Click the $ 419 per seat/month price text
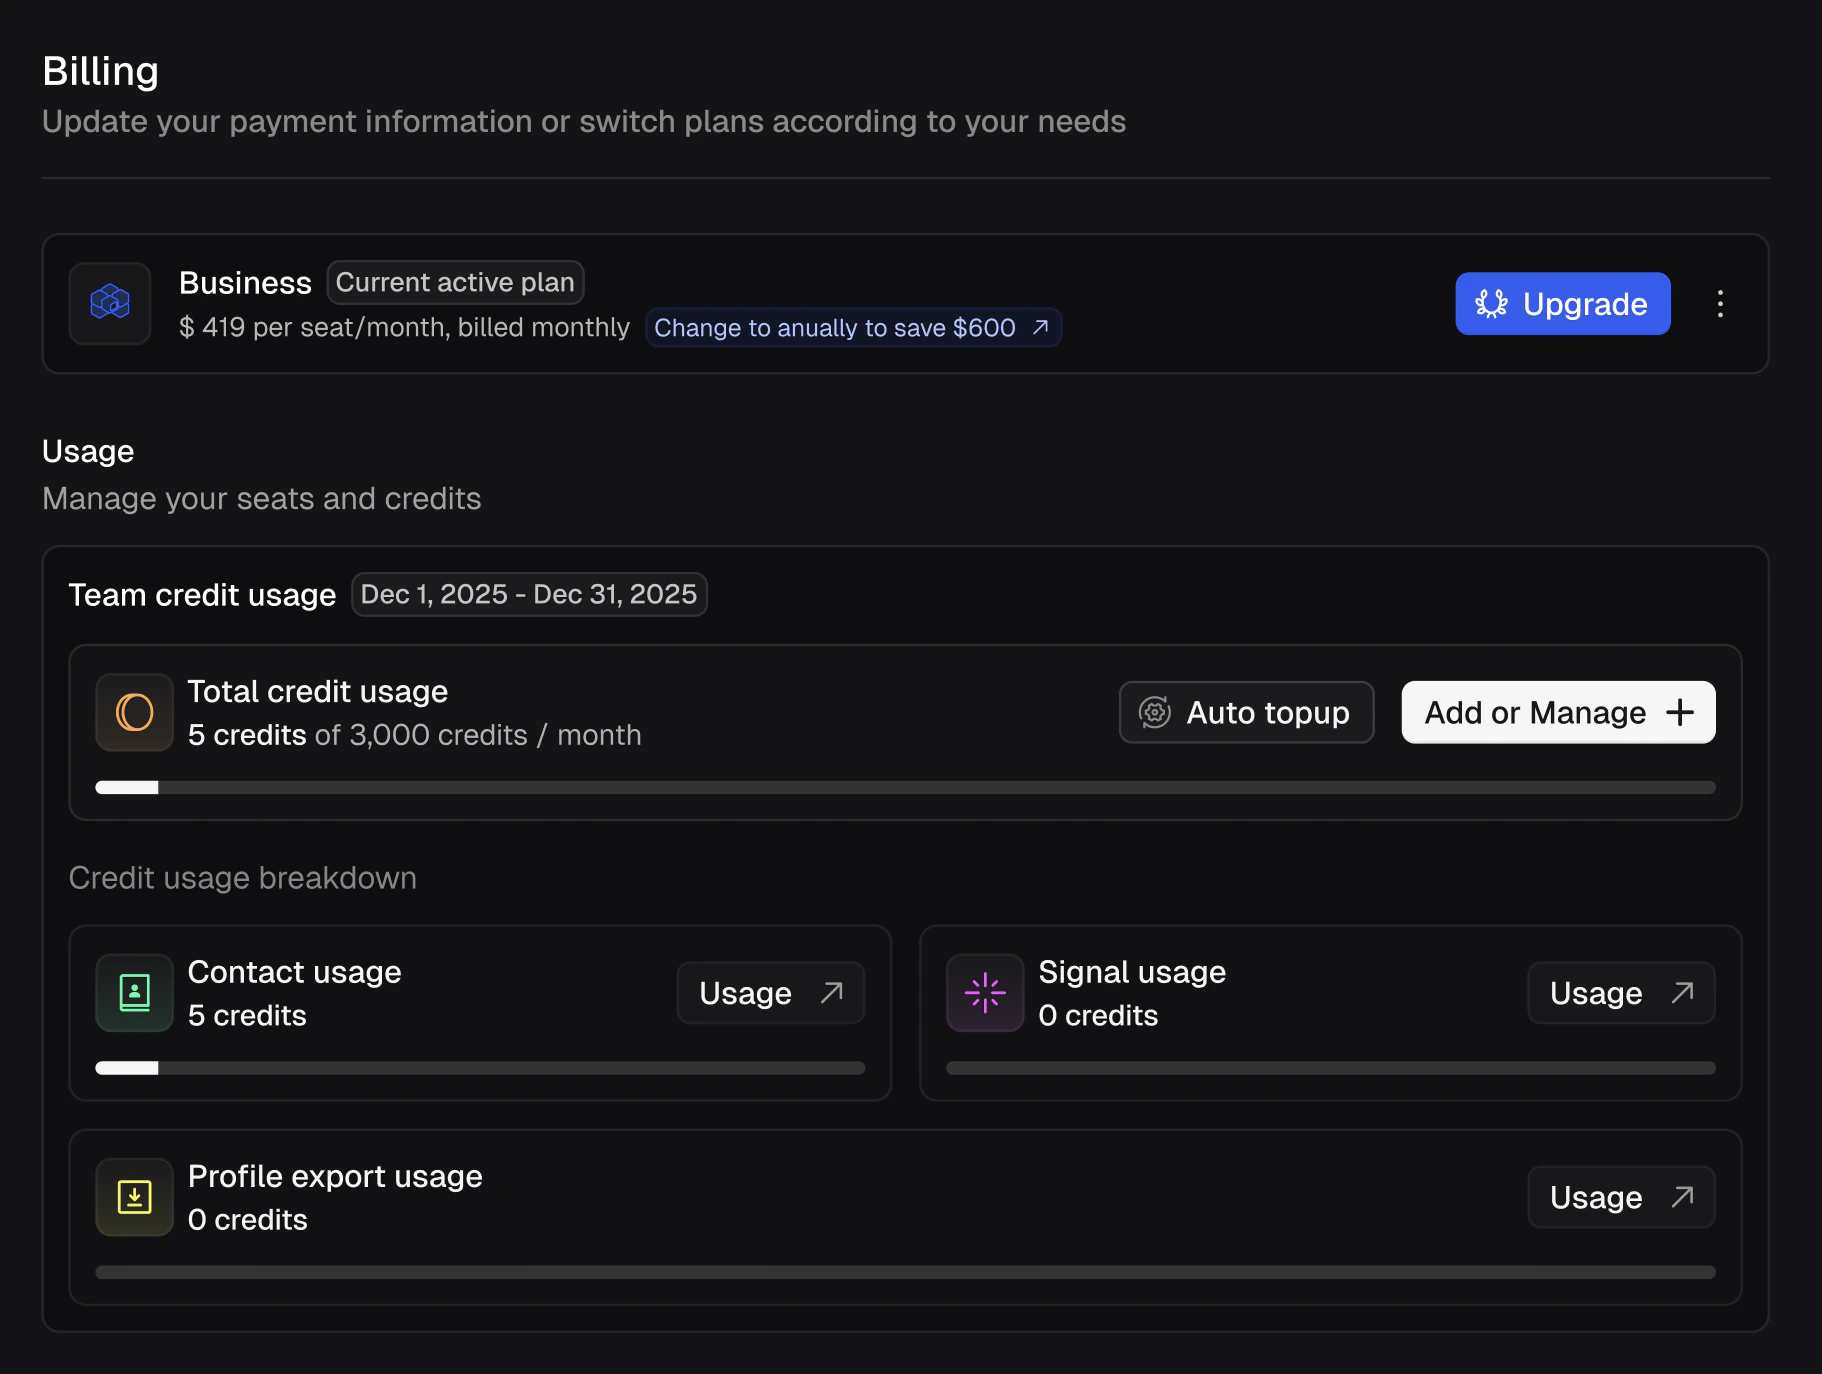This screenshot has height=1374, width=1822. coord(404,327)
